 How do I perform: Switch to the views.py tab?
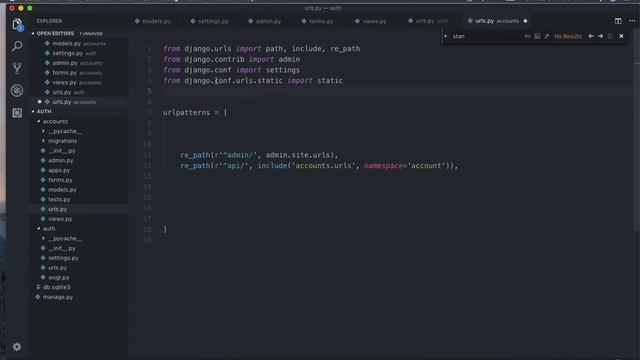click(x=371, y=21)
